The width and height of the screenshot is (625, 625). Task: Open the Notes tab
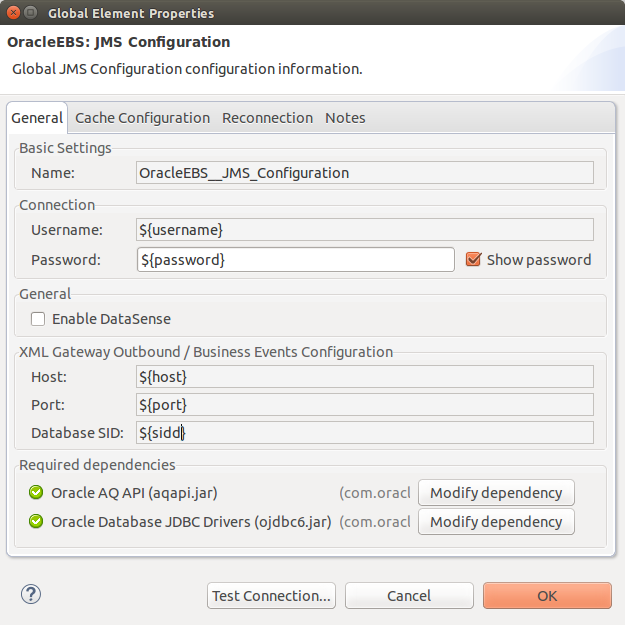(x=345, y=118)
